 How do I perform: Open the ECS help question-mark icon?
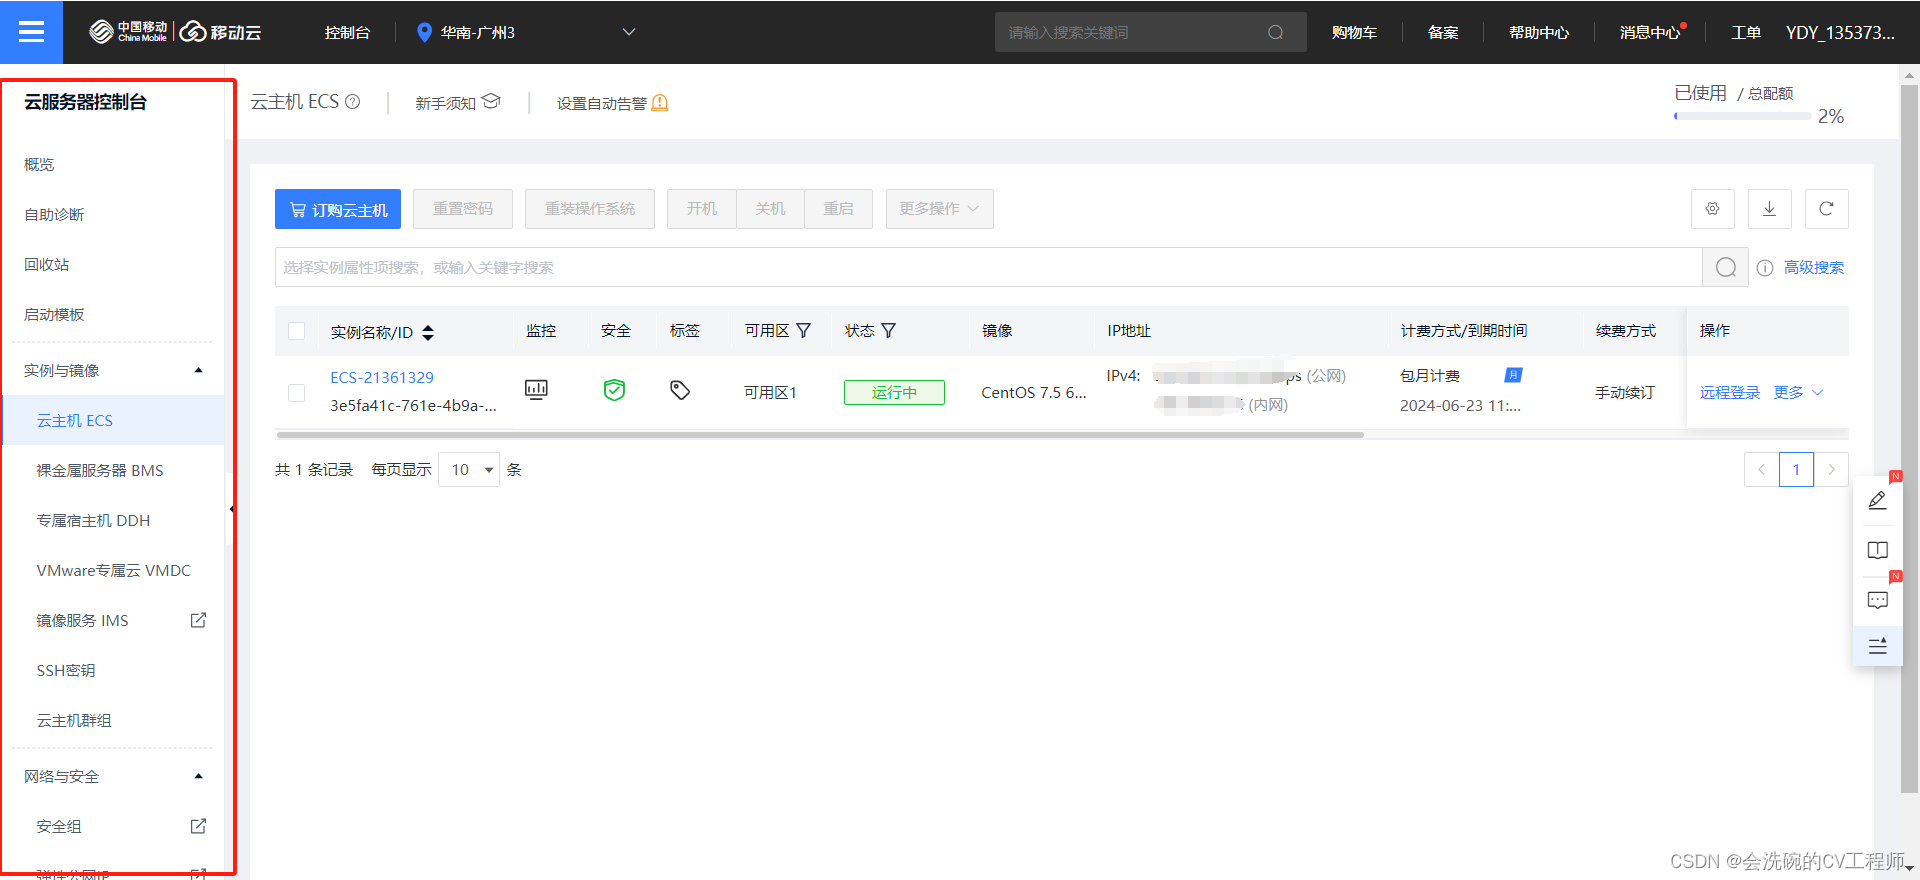[x=352, y=102]
